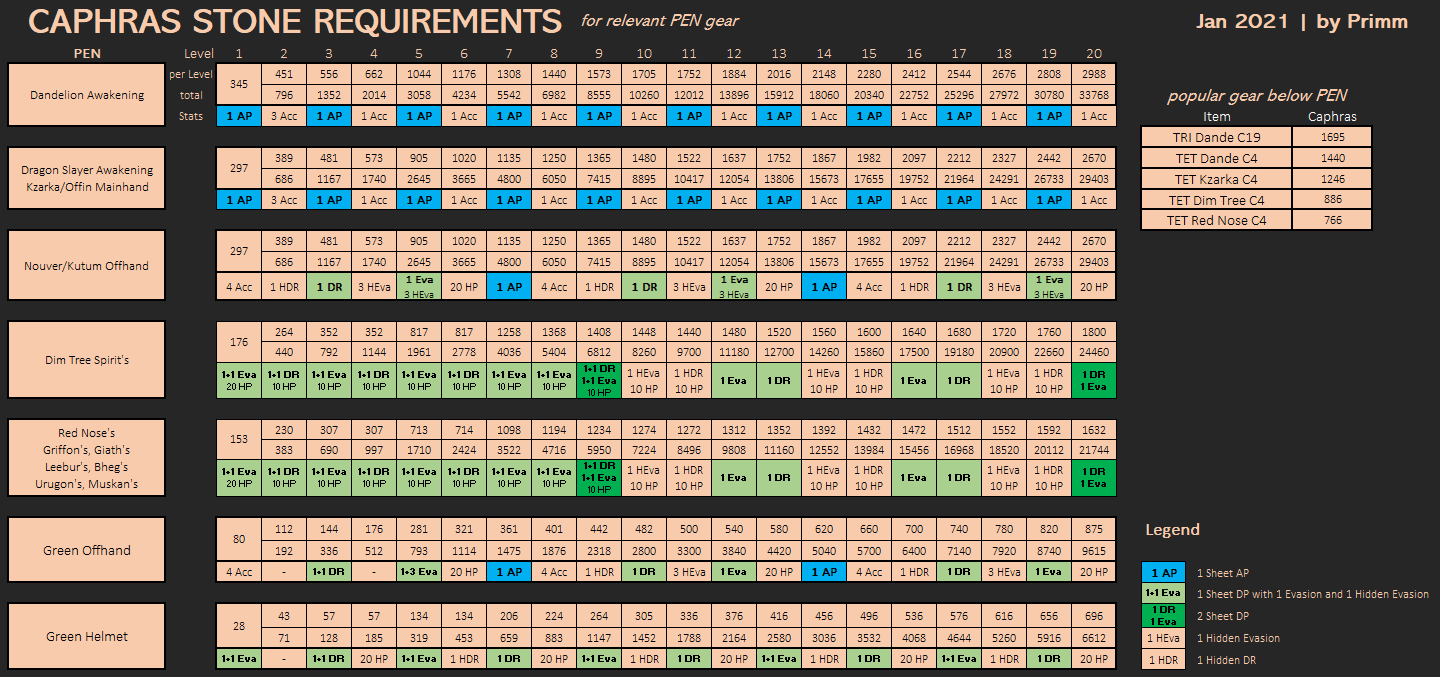1440x677 pixels.
Task: Select Dim Tree per-level cell 1800
Action: pyautogui.click(x=1093, y=332)
